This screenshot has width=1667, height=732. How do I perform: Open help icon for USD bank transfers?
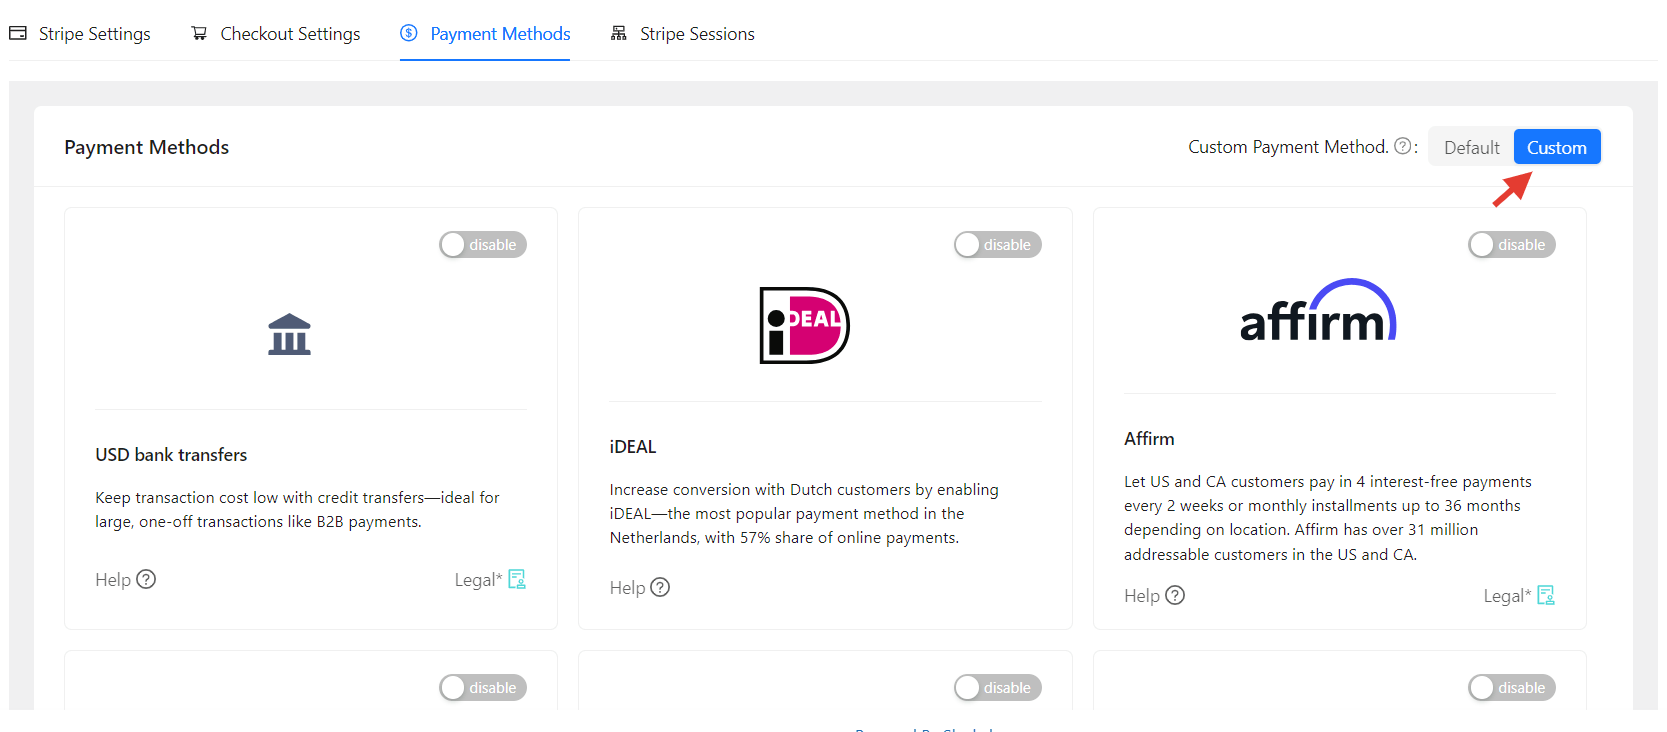click(146, 579)
